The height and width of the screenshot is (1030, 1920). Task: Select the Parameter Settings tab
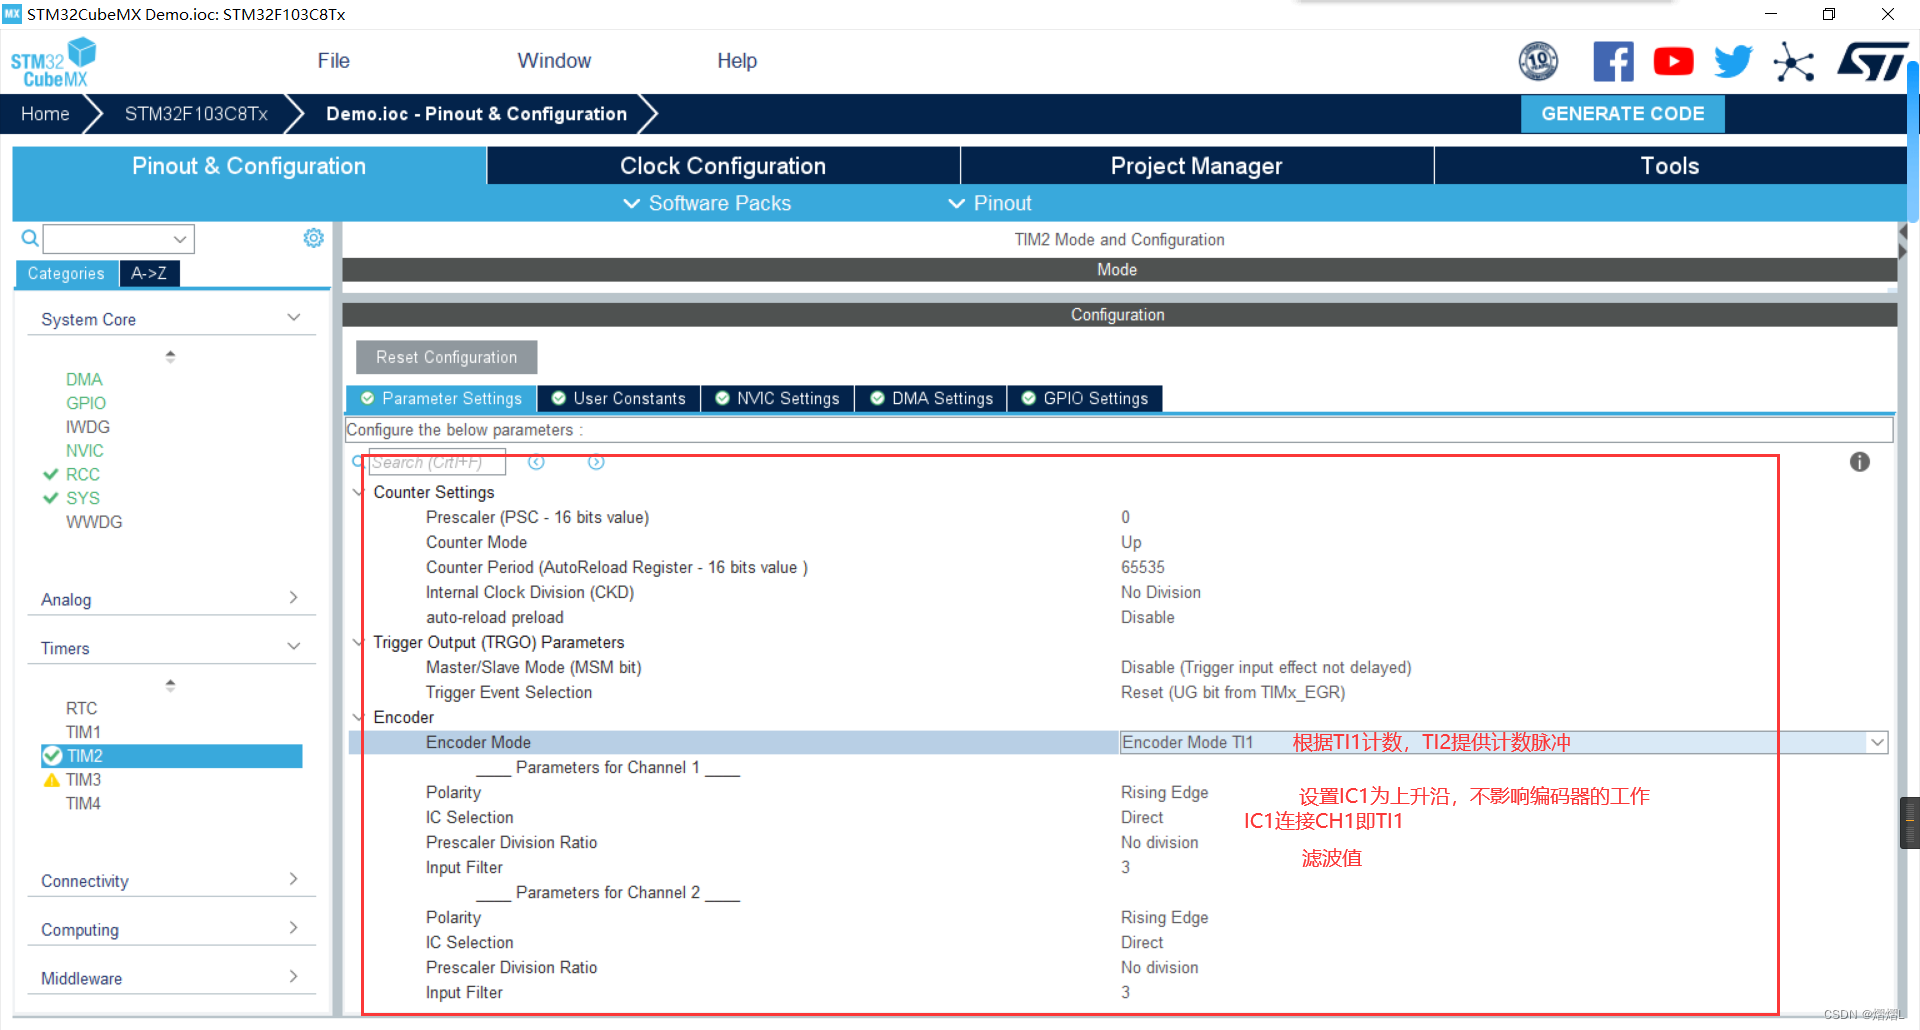pos(441,399)
